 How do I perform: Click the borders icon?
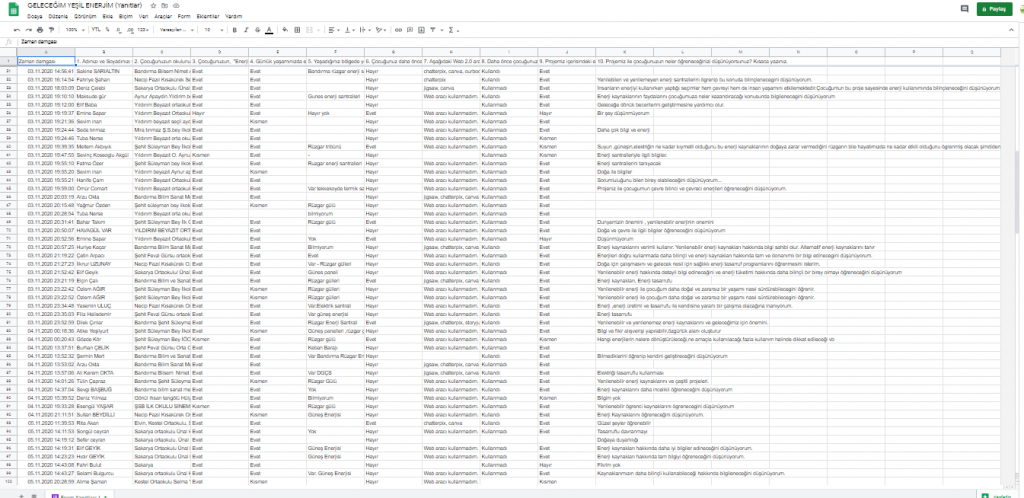pyautogui.click(x=297, y=30)
